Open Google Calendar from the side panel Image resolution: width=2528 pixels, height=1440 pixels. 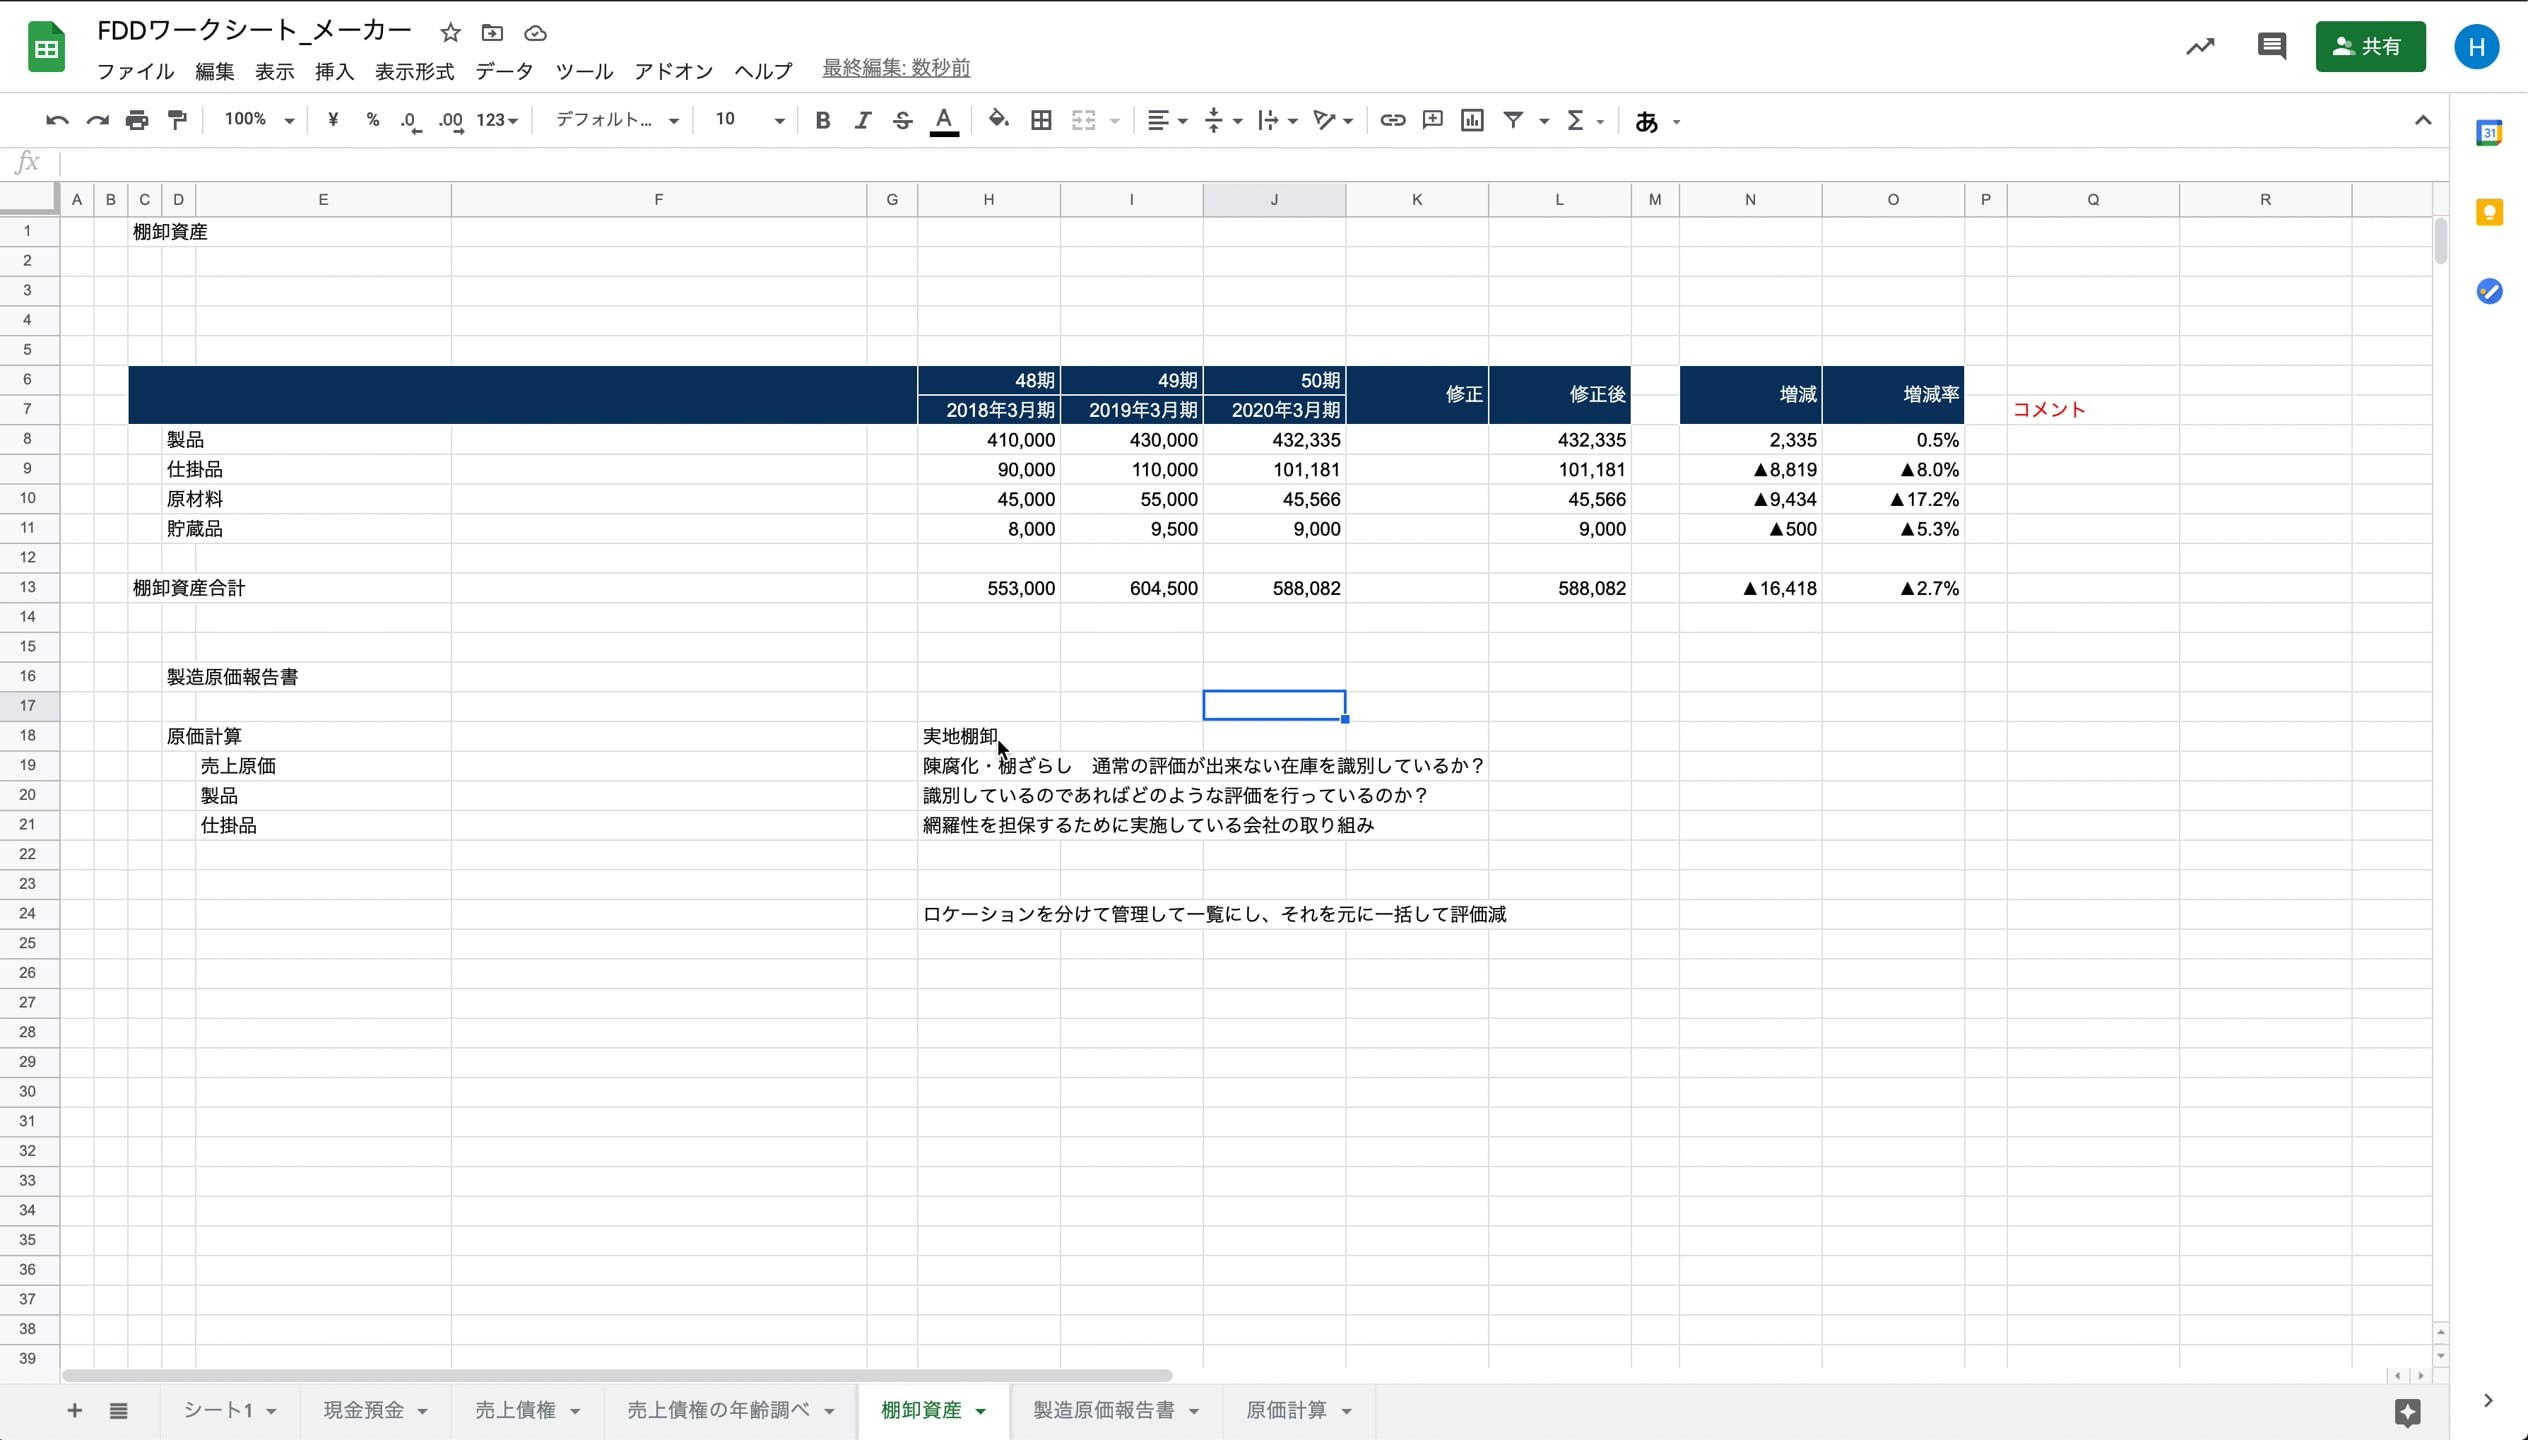[x=2489, y=132]
